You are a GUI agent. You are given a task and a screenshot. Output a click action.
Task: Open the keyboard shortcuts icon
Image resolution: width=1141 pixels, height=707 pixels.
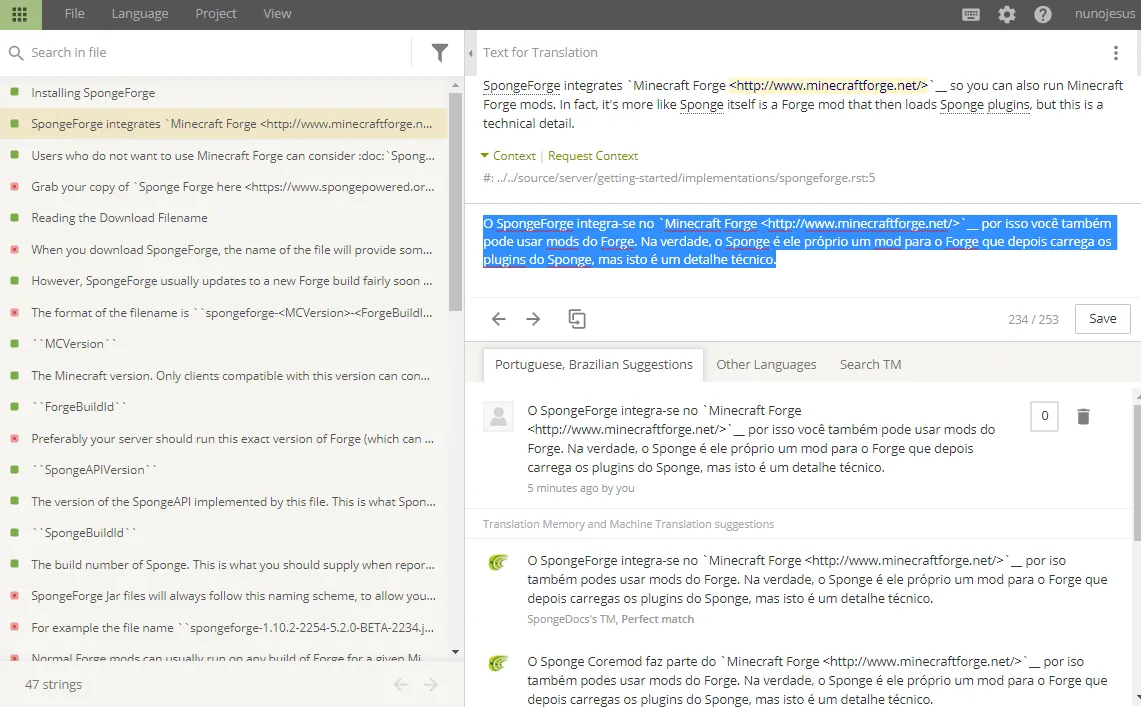point(971,14)
